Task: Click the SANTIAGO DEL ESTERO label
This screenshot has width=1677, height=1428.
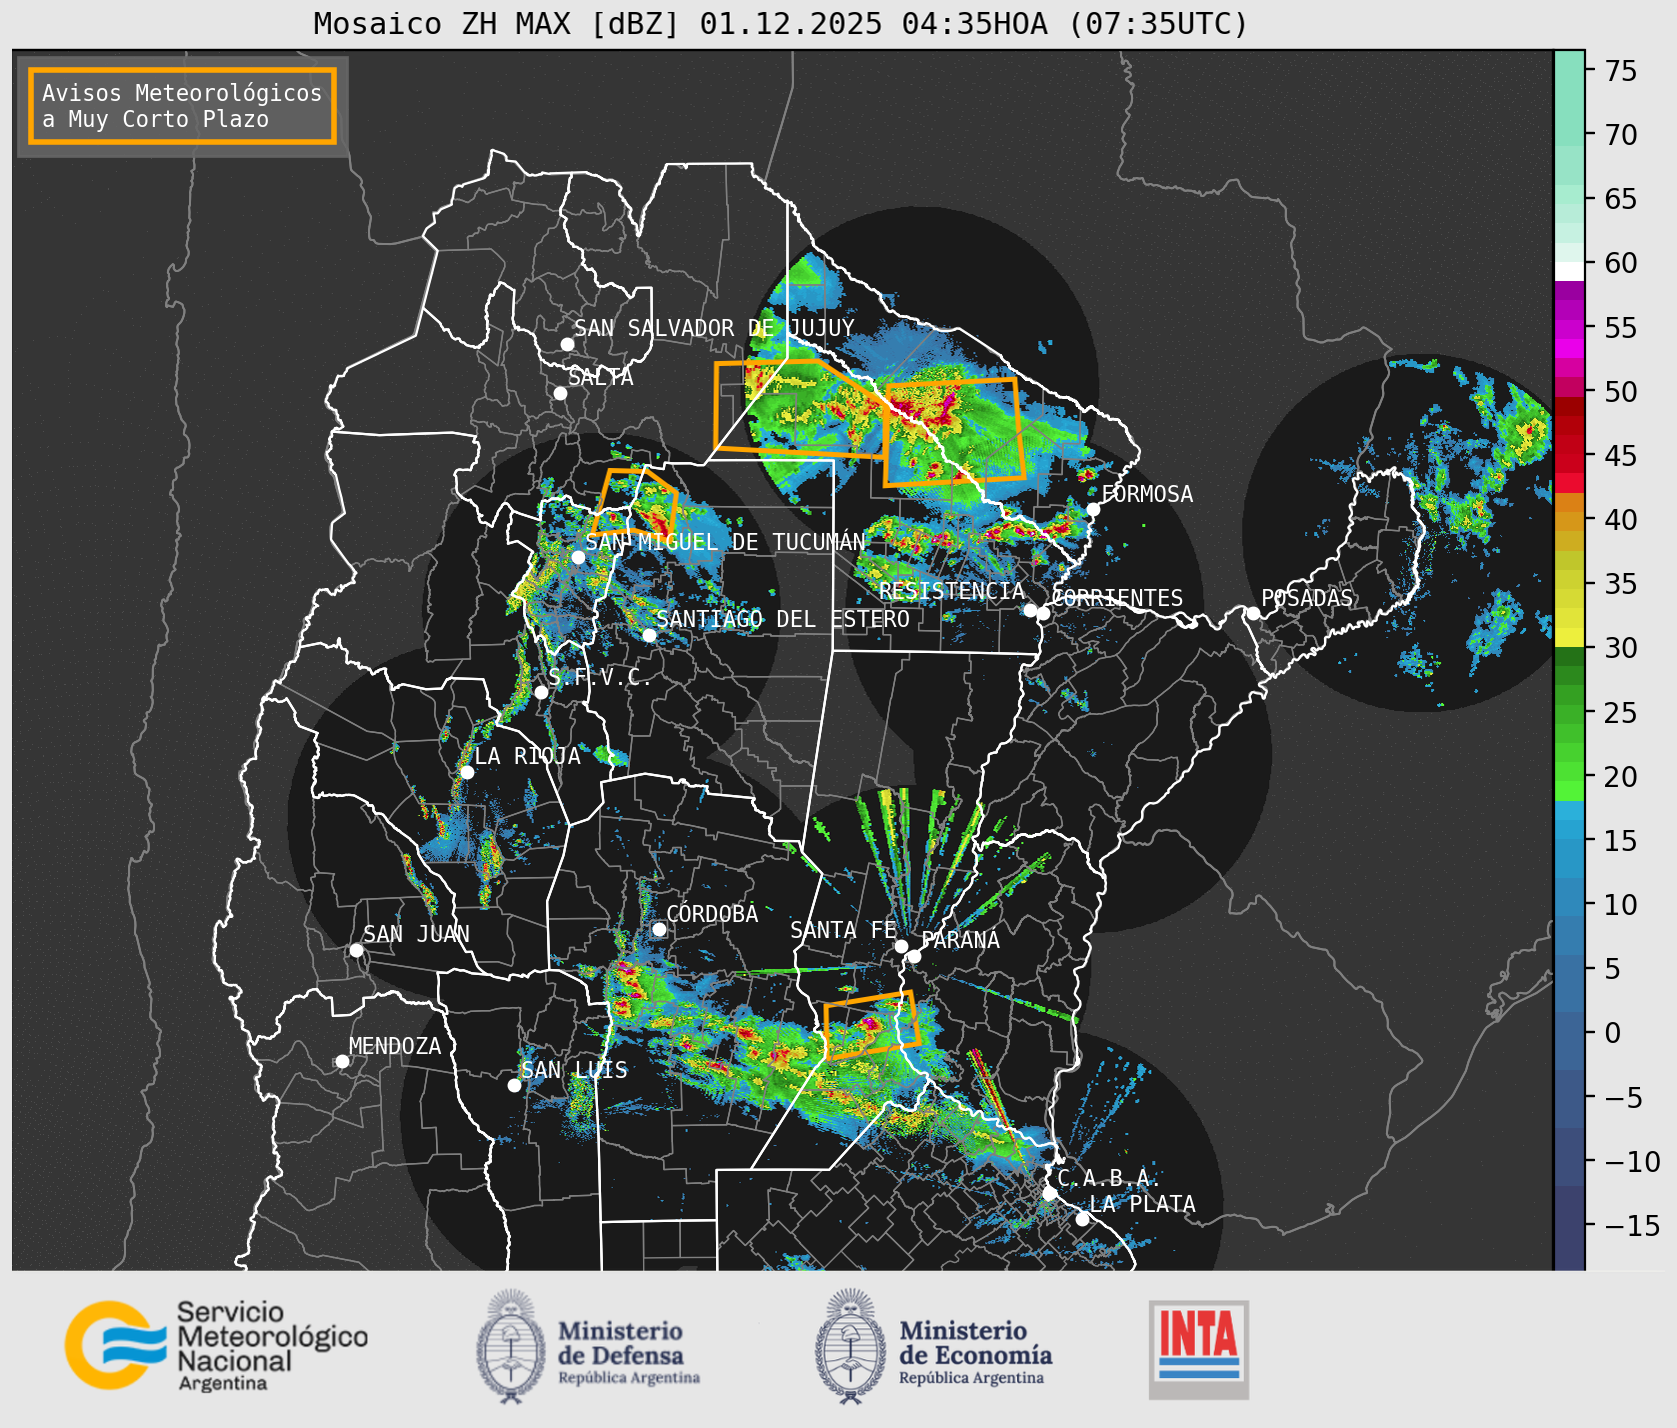Action: tap(782, 619)
